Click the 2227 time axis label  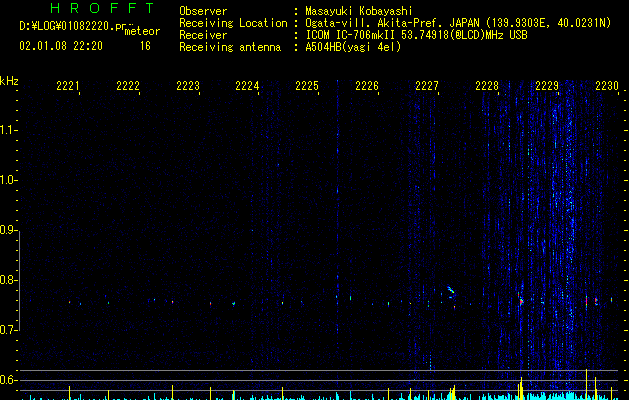click(427, 86)
